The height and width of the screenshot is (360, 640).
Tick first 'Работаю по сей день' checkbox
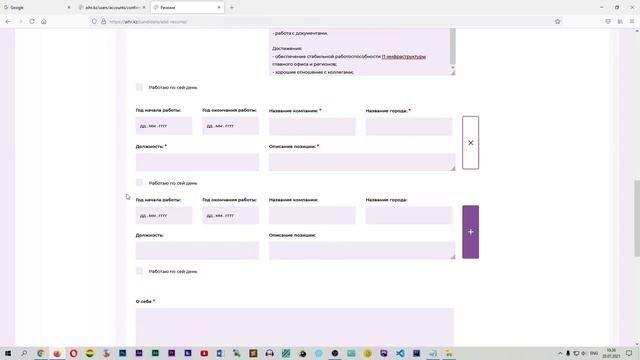139,87
